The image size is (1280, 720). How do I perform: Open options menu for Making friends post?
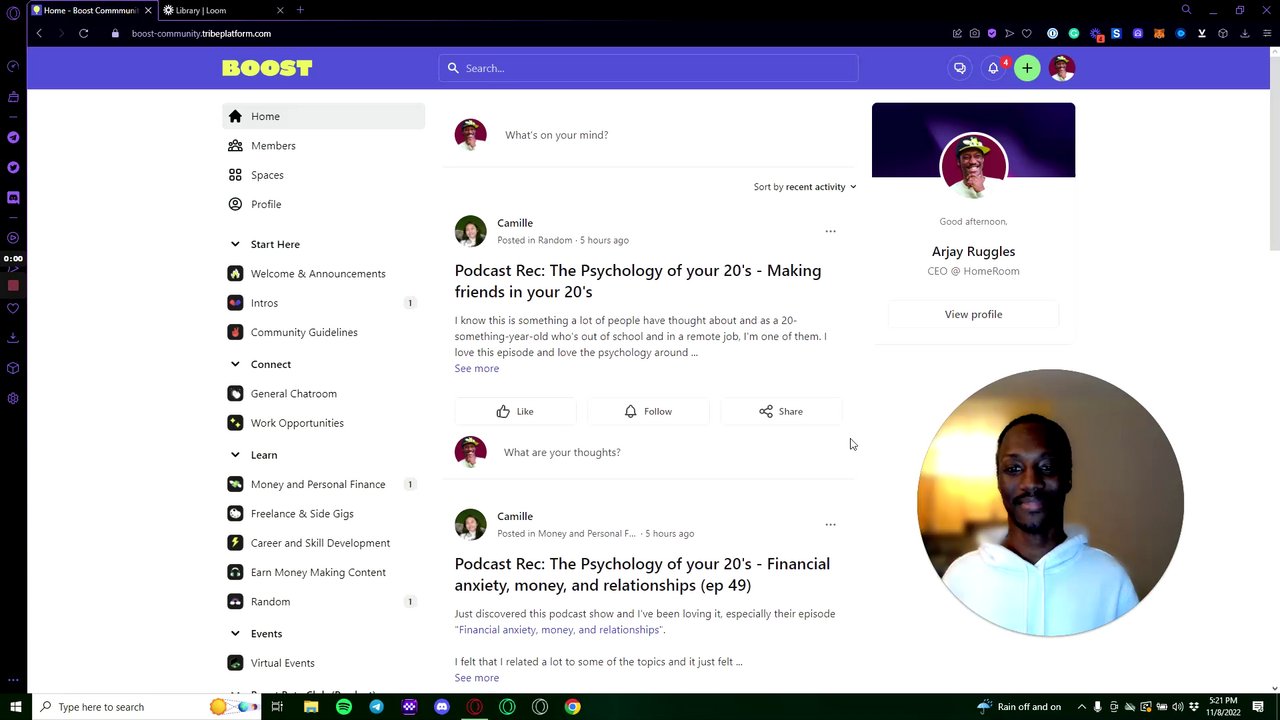tap(830, 231)
